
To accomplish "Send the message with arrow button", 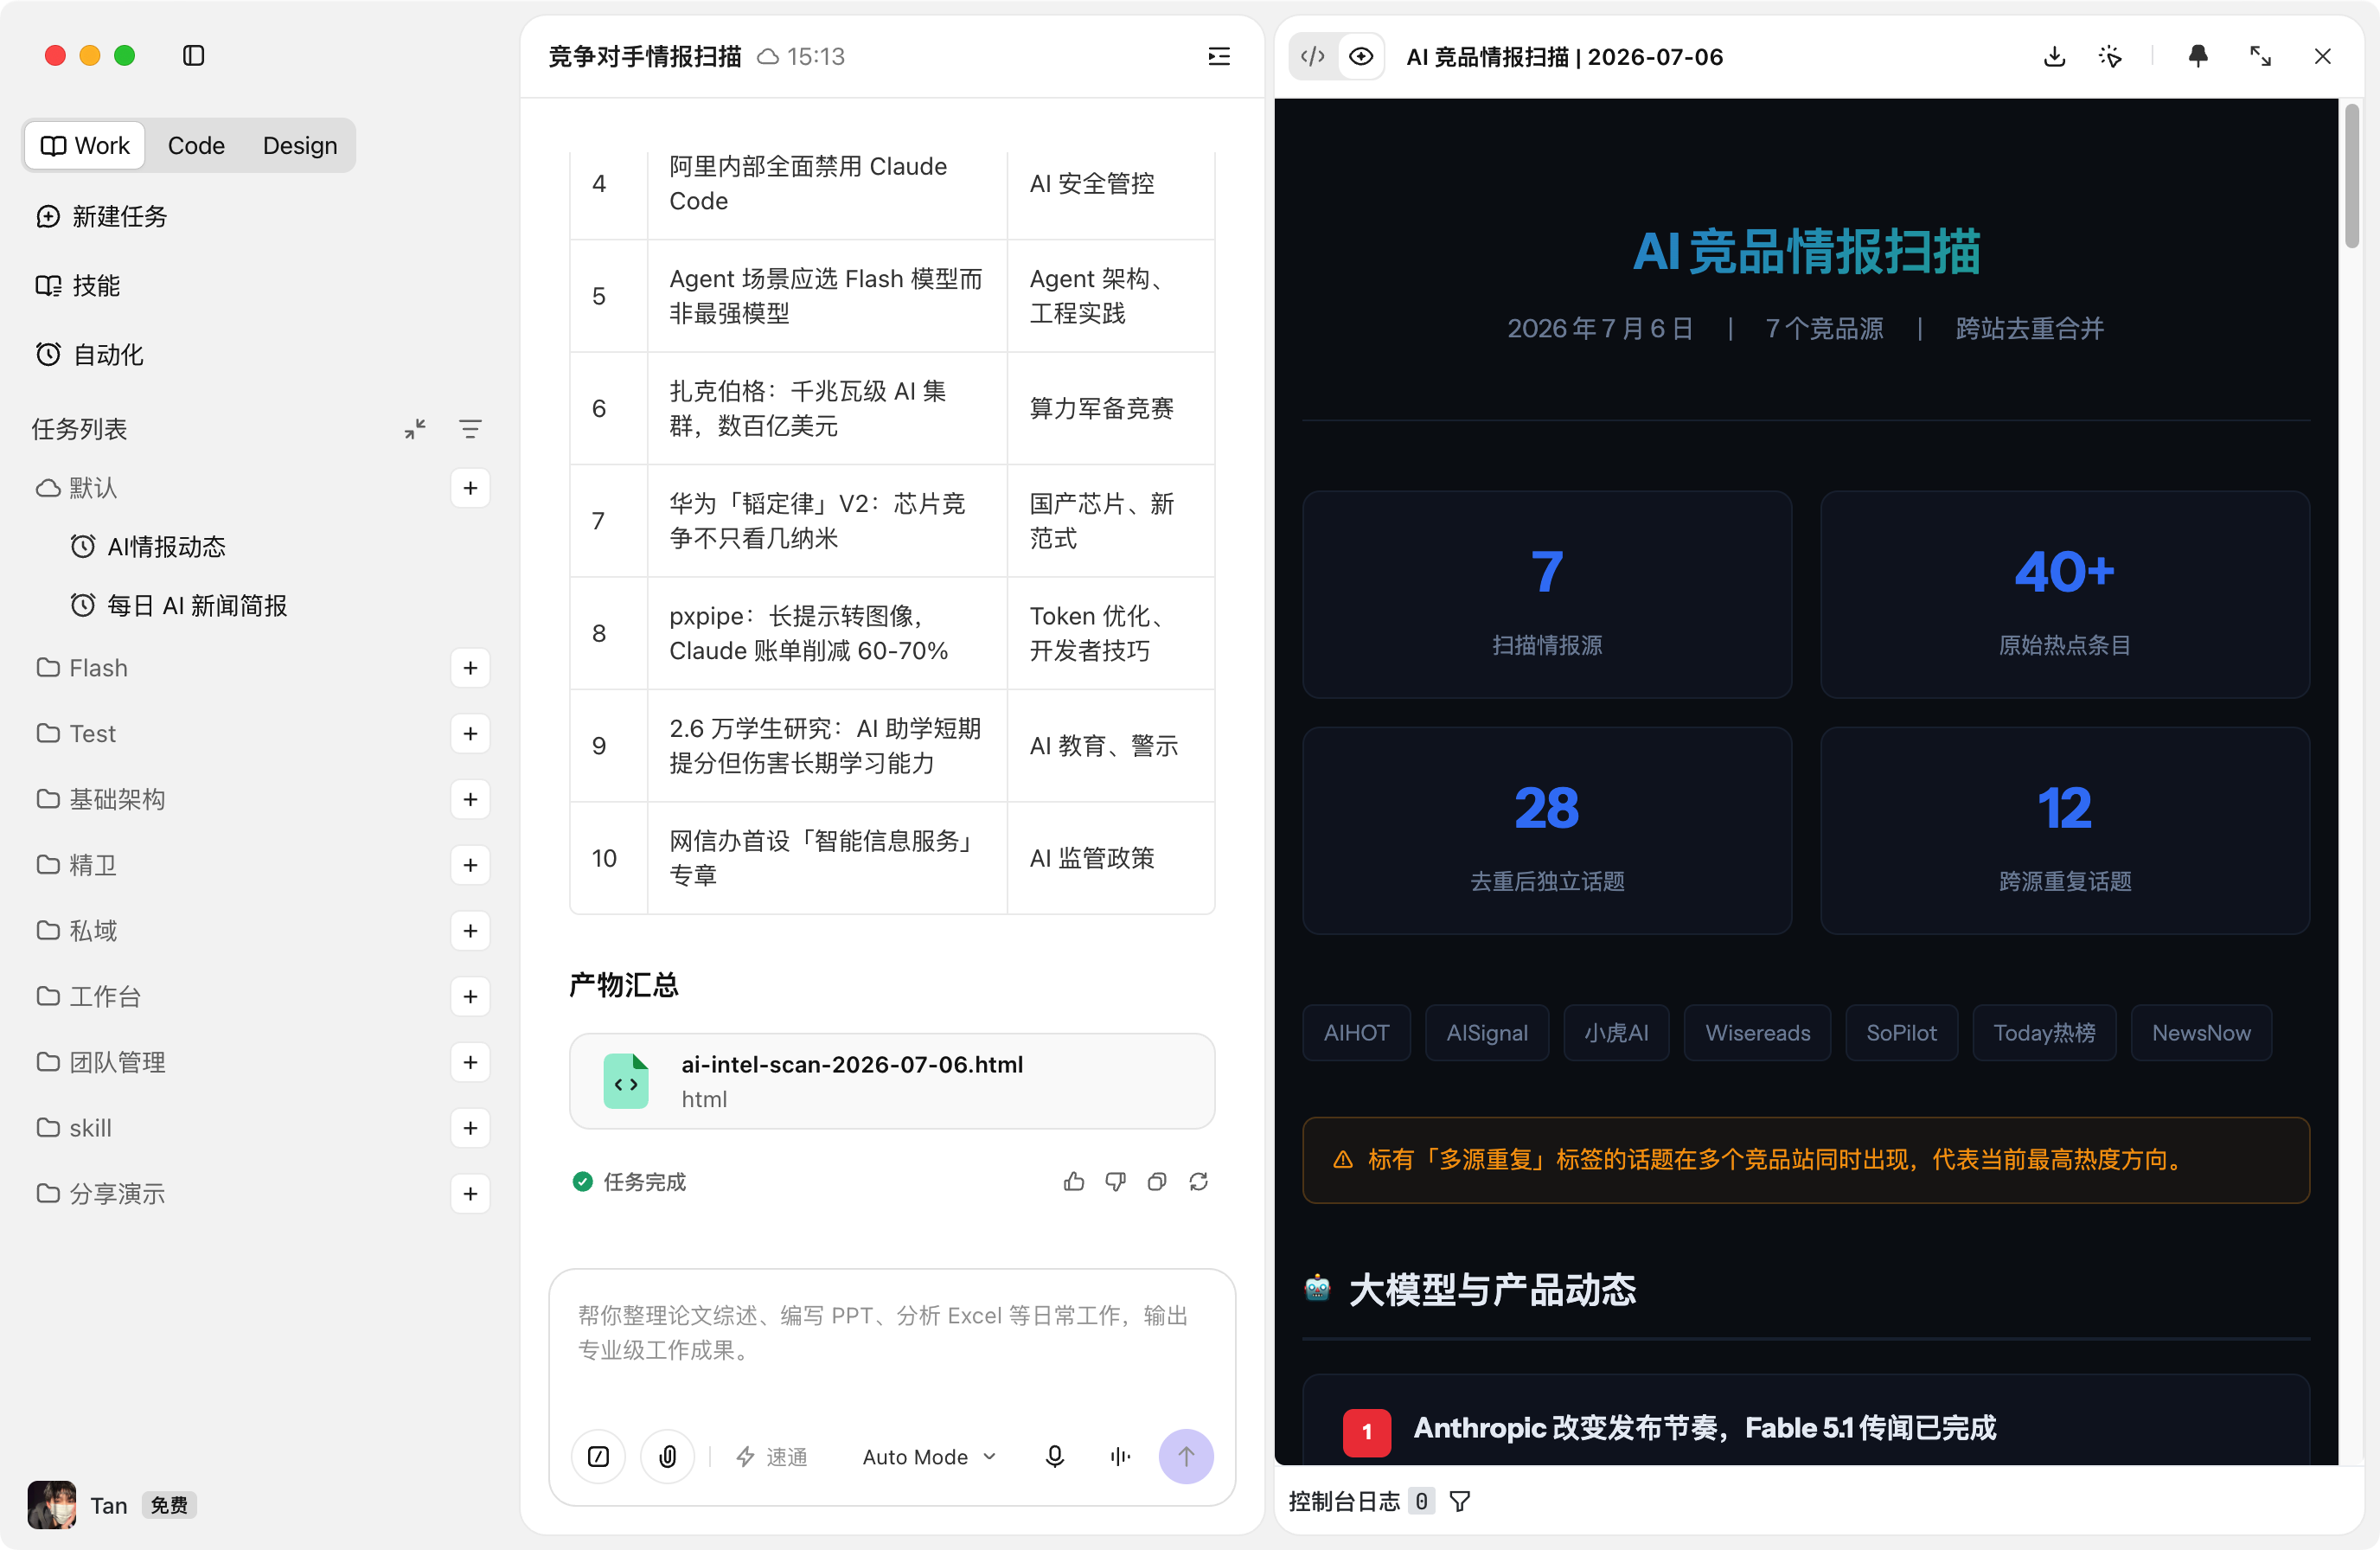I will pyautogui.click(x=1186, y=1457).
